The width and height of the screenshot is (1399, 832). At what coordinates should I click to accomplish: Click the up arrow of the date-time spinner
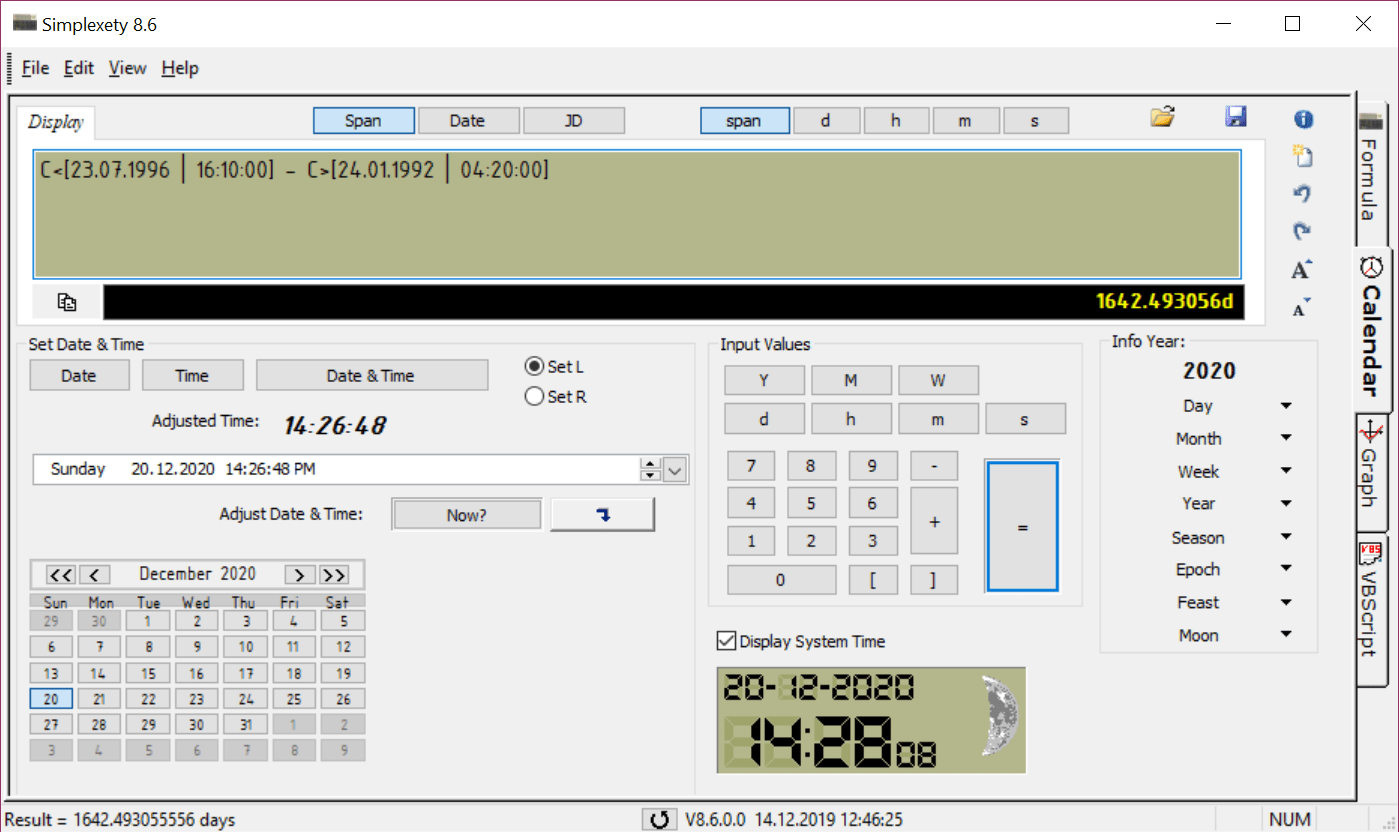[650, 463]
